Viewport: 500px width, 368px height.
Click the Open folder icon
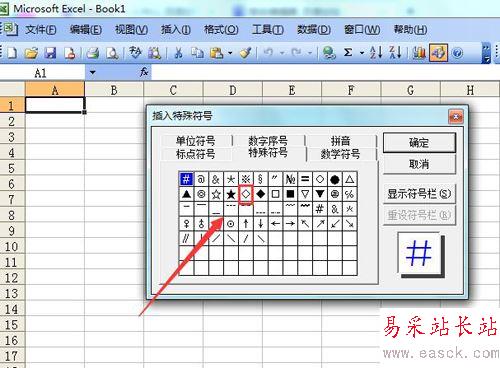31,53
